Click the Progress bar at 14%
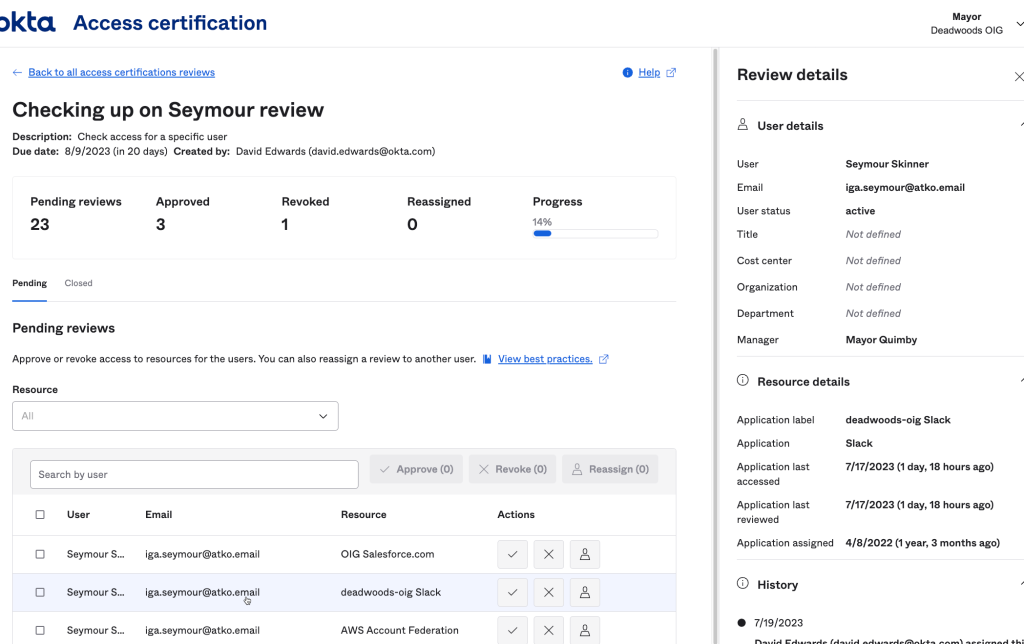The height and width of the screenshot is (644, 1024). click(595, 233)
